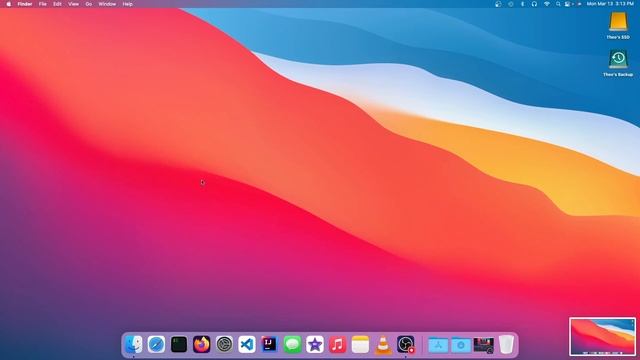
Task: Open the Terminal app in Dock
Action: (x=179, y=344)
